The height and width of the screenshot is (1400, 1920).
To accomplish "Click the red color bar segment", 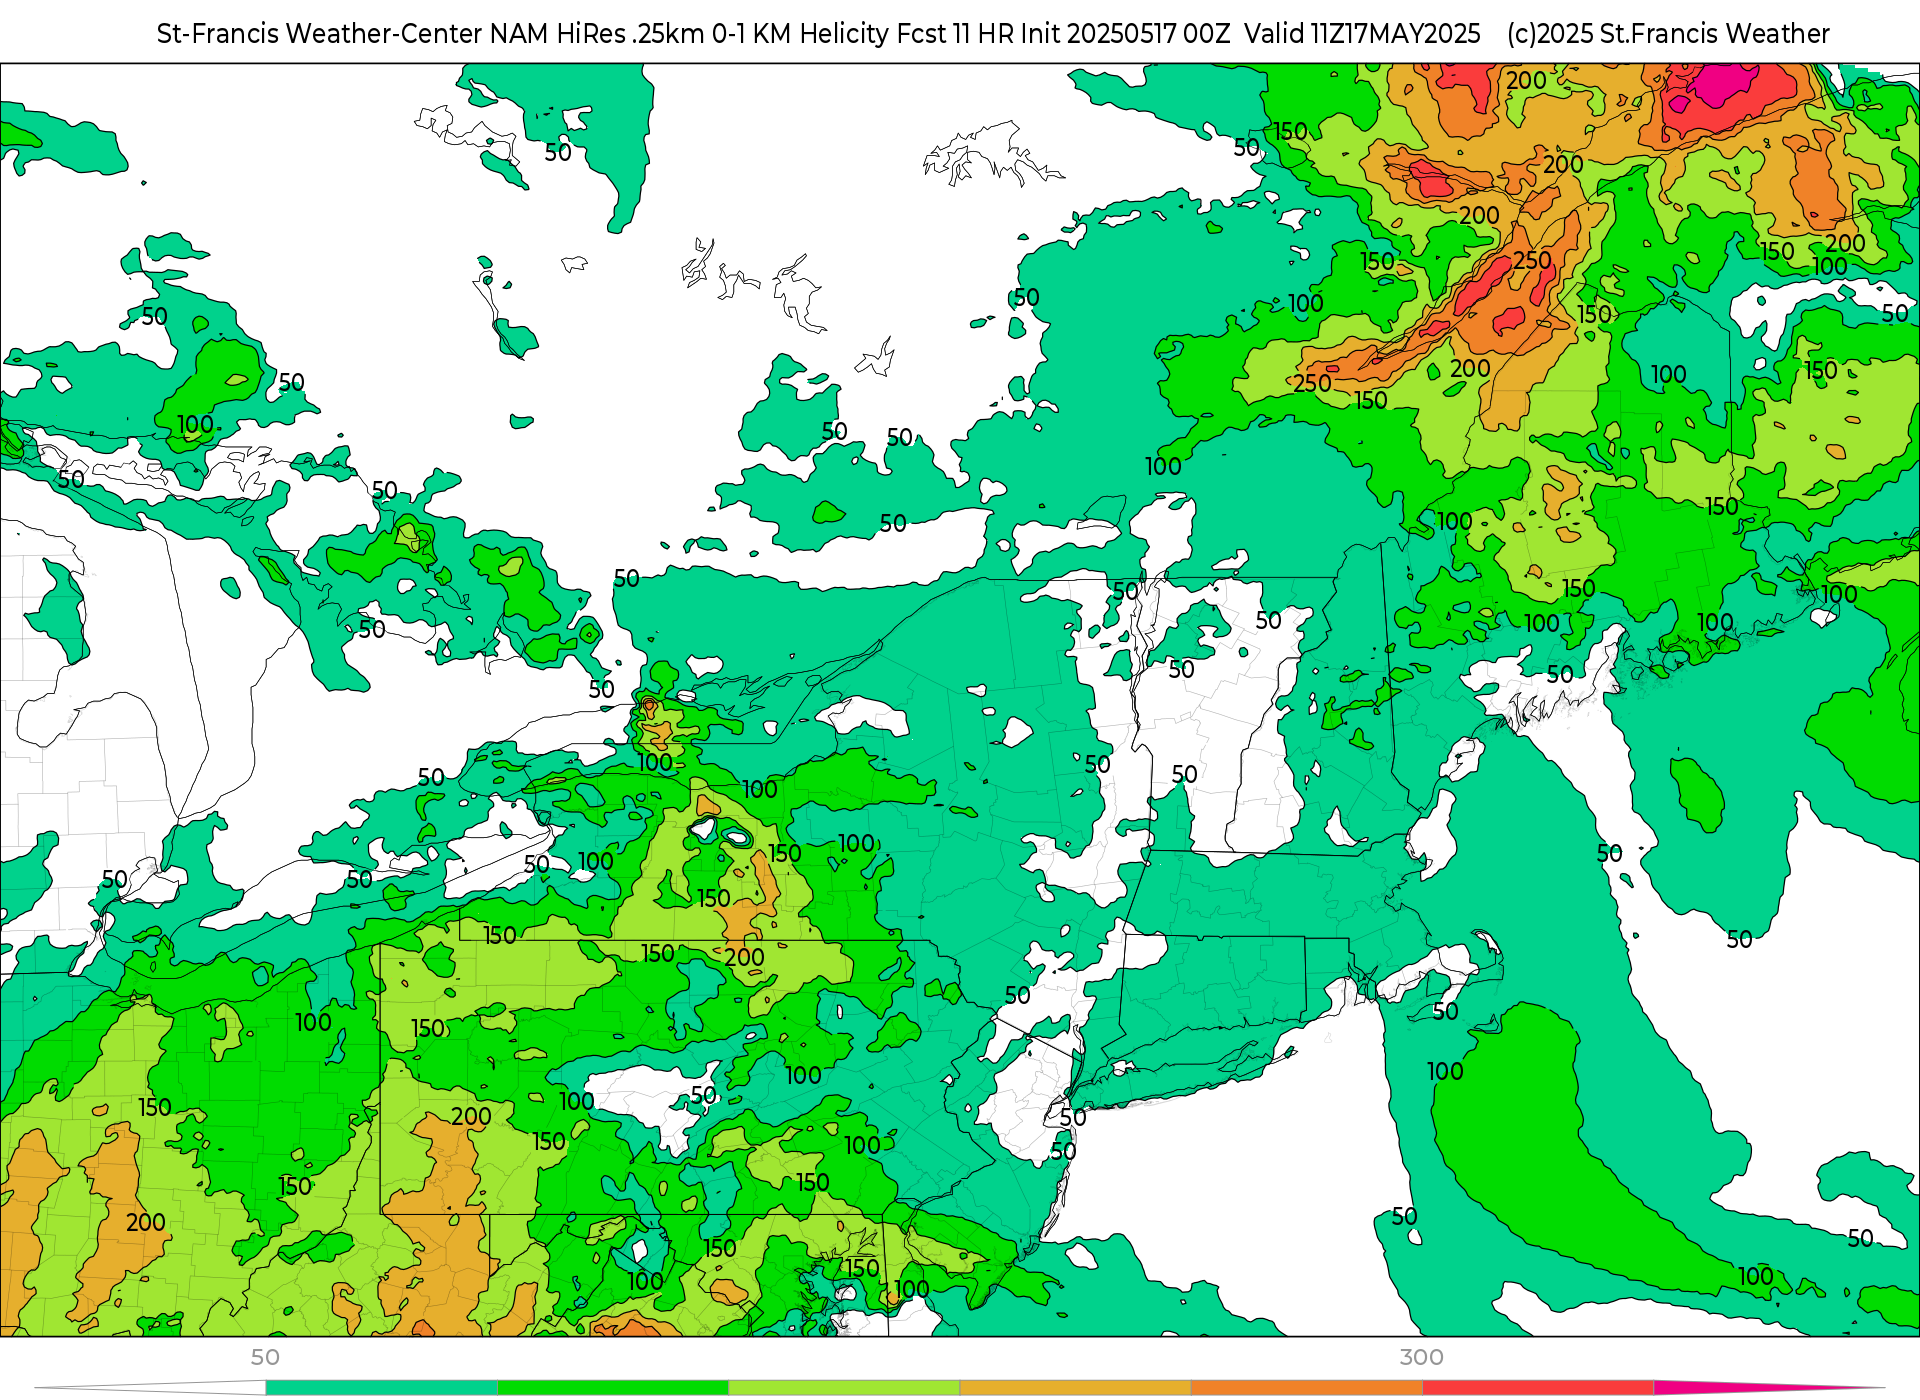I will (x=1537, y=1388).
